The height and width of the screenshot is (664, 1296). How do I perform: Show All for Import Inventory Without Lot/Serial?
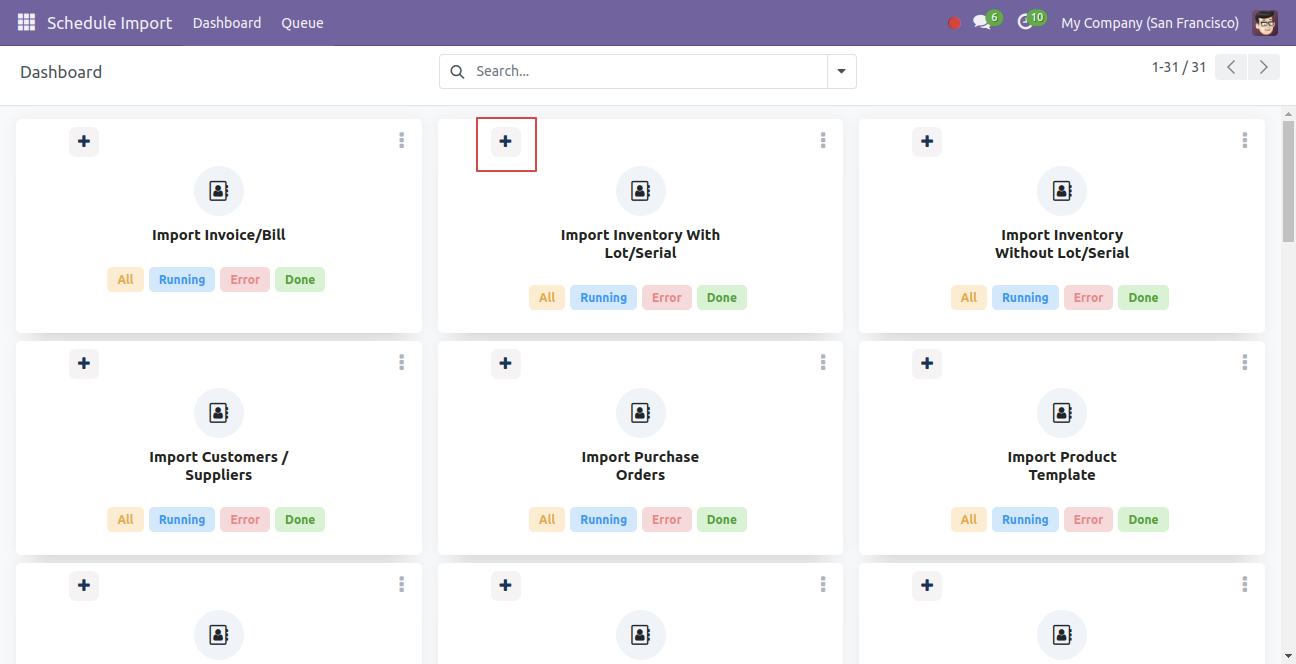point(969,298)
